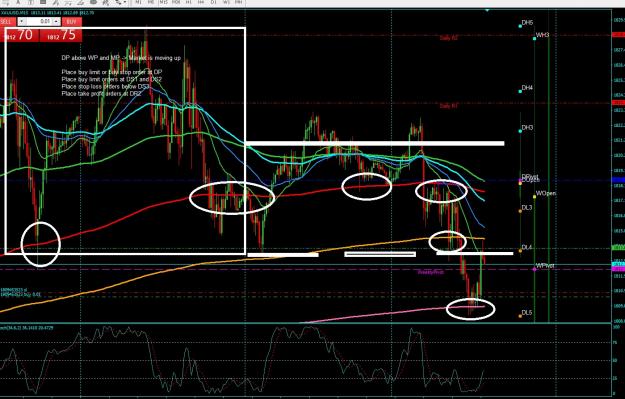Select the DL4 pivot level label
Image resolution: width=625 pixels, height=399 pixels.
(527, 248)
